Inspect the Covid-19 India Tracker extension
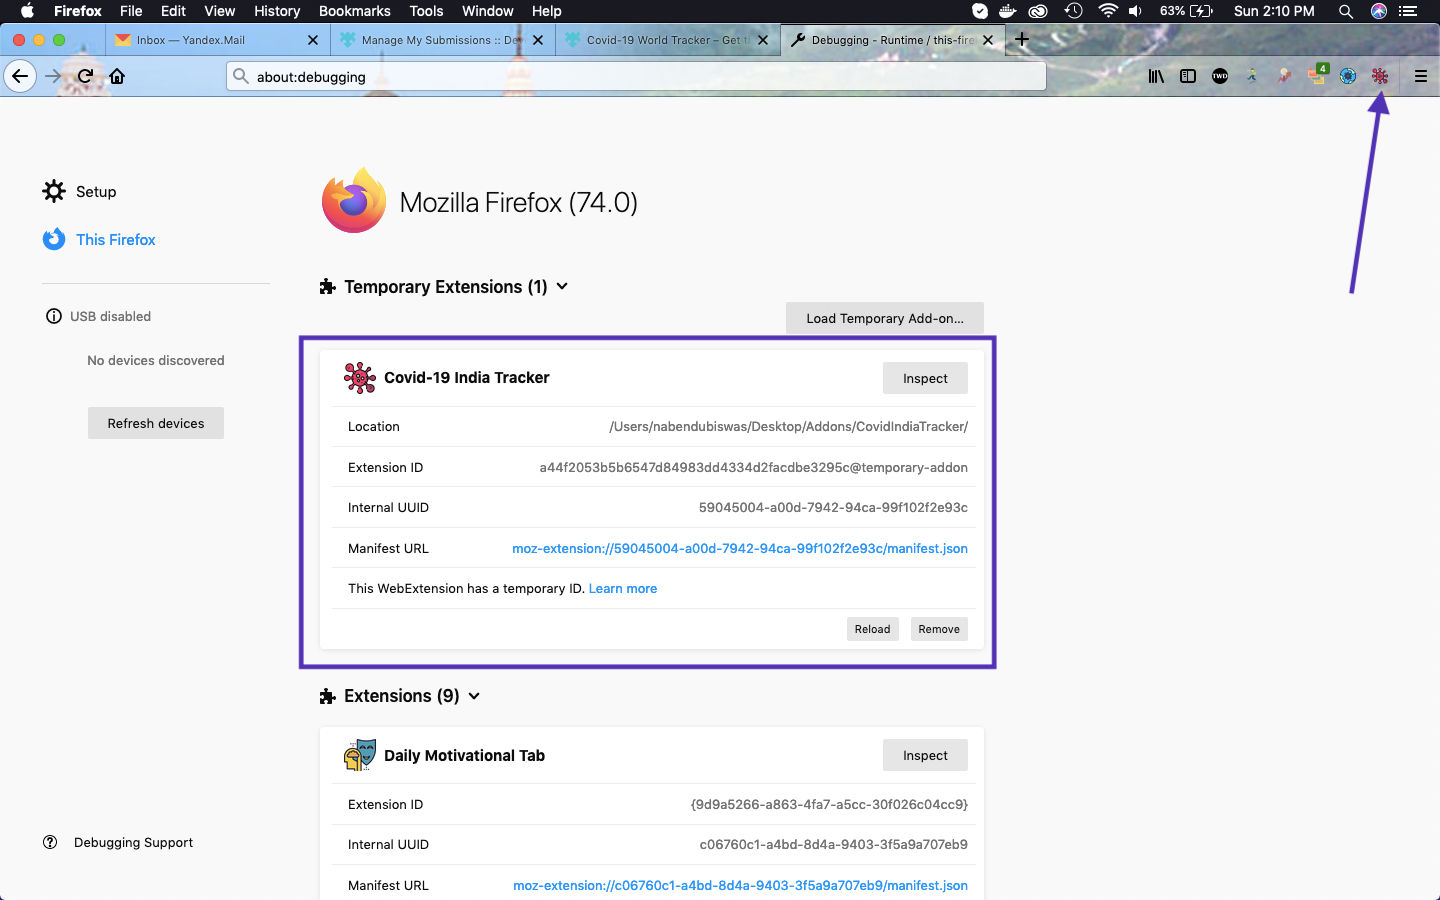 pos(925,378)
